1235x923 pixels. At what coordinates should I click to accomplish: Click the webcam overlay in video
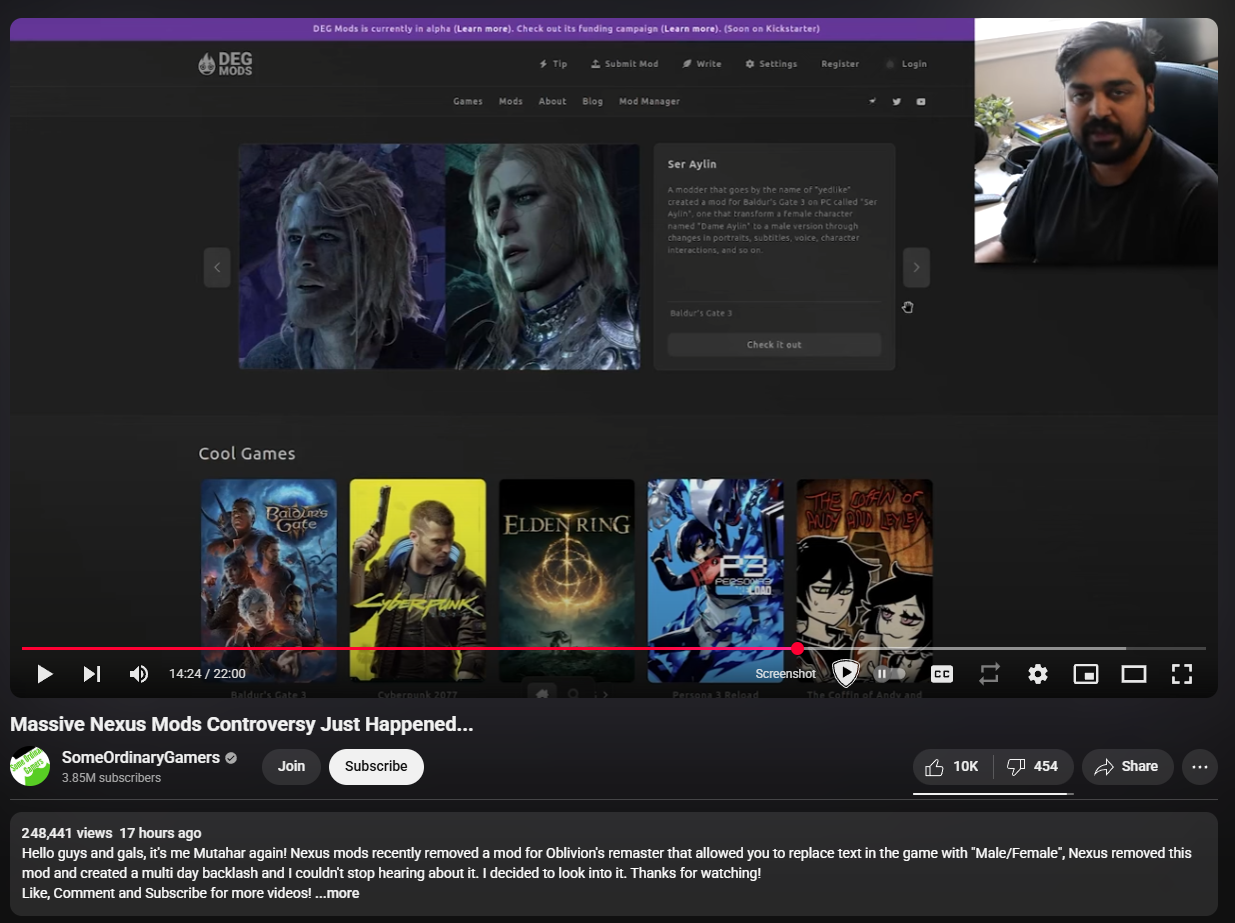1096,141
